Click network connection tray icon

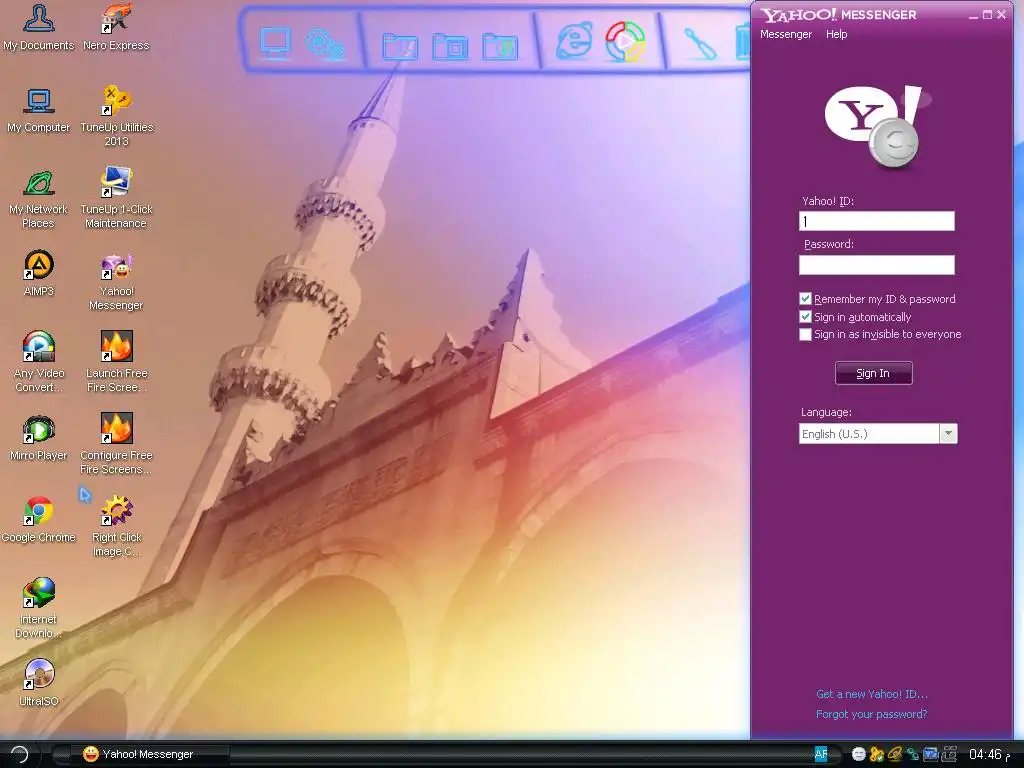(x=912, y=754)
